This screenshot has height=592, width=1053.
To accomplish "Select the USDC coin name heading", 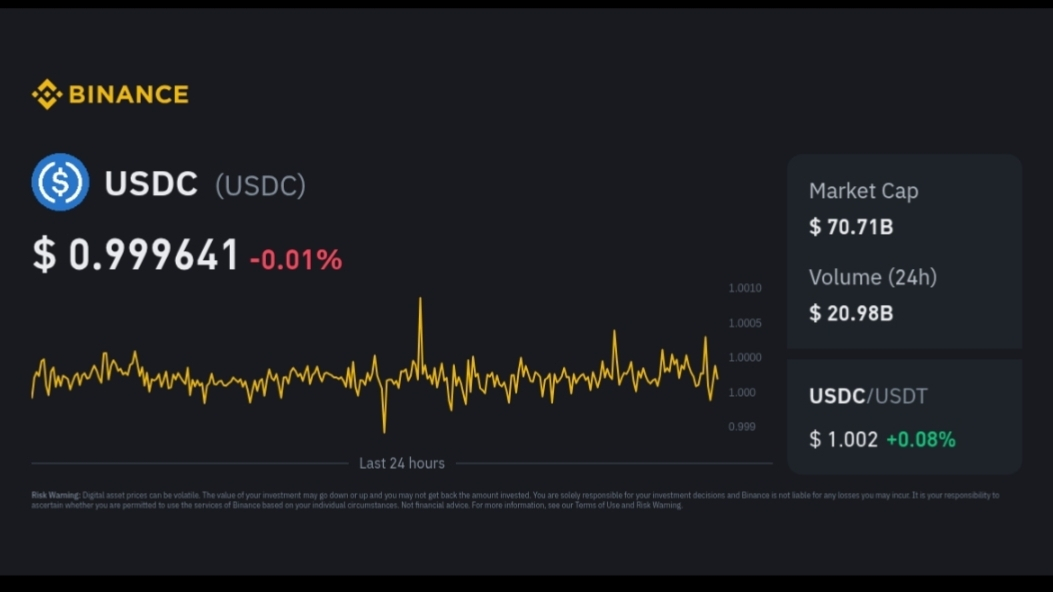I will [151, 185].
